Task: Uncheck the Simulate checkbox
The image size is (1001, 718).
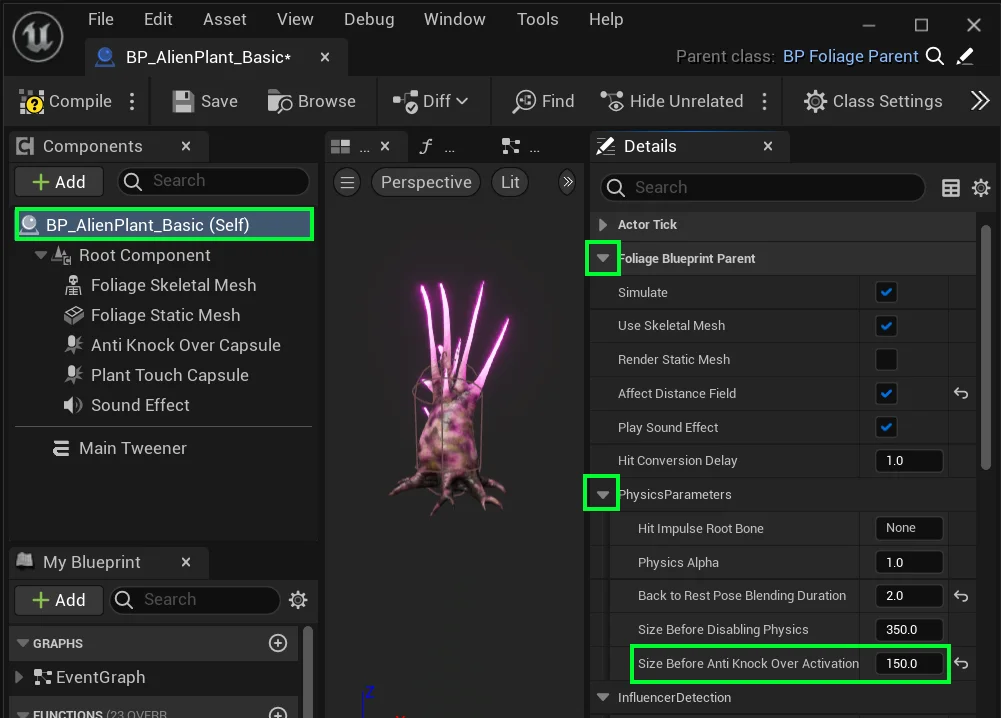Action: pyautogui.click(x=885, y=292)
